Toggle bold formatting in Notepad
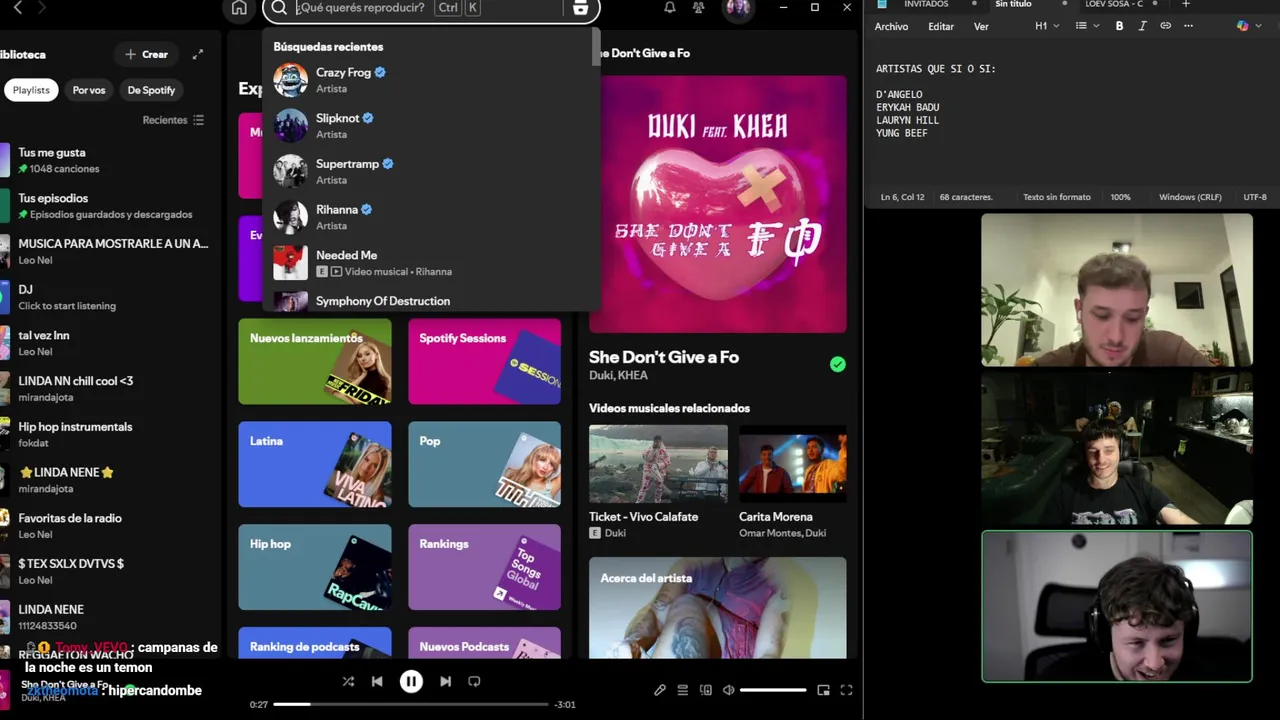This screenshot has width=1280, height=720. 1119,26
